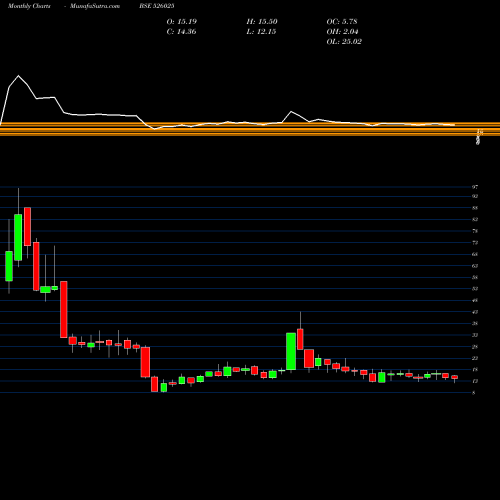Select the high value 'H: 15.50'
500x500 pixels.
pos(262,22)
